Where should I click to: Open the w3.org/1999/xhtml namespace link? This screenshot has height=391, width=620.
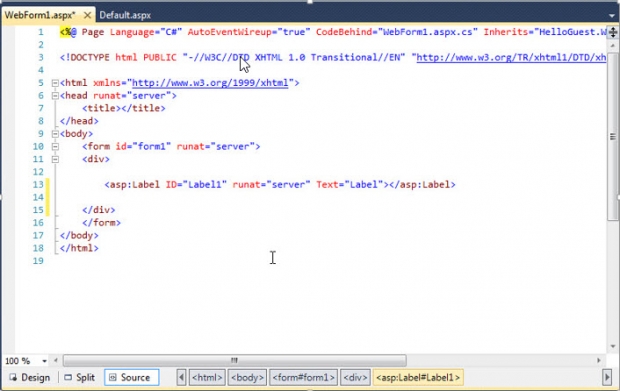pos(210,83)
